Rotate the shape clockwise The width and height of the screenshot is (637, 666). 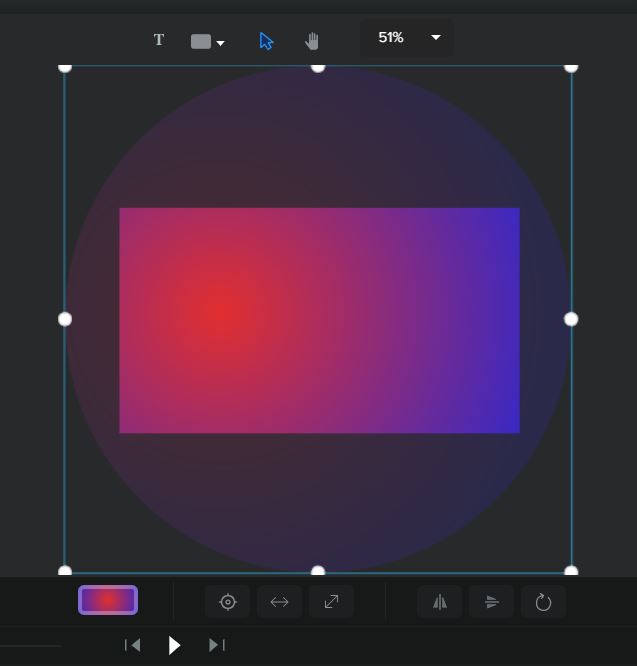(x=543, y=602)
